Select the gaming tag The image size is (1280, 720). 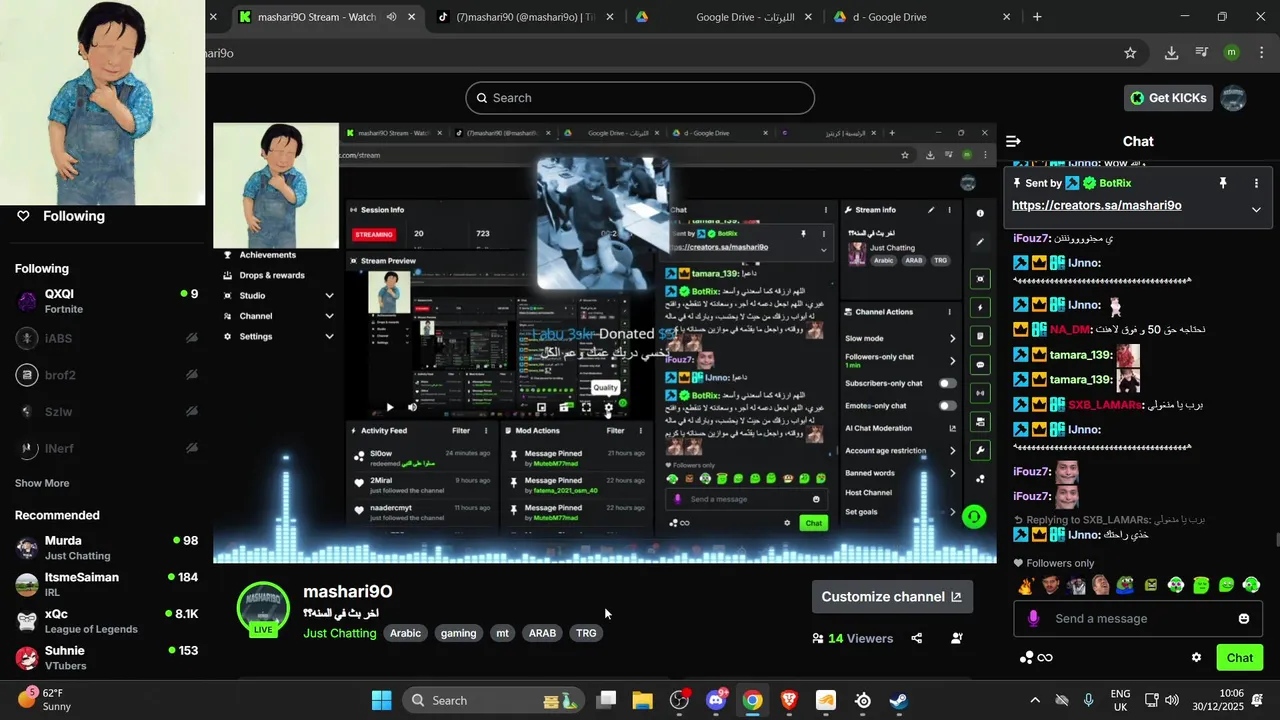tap(458, 633)
